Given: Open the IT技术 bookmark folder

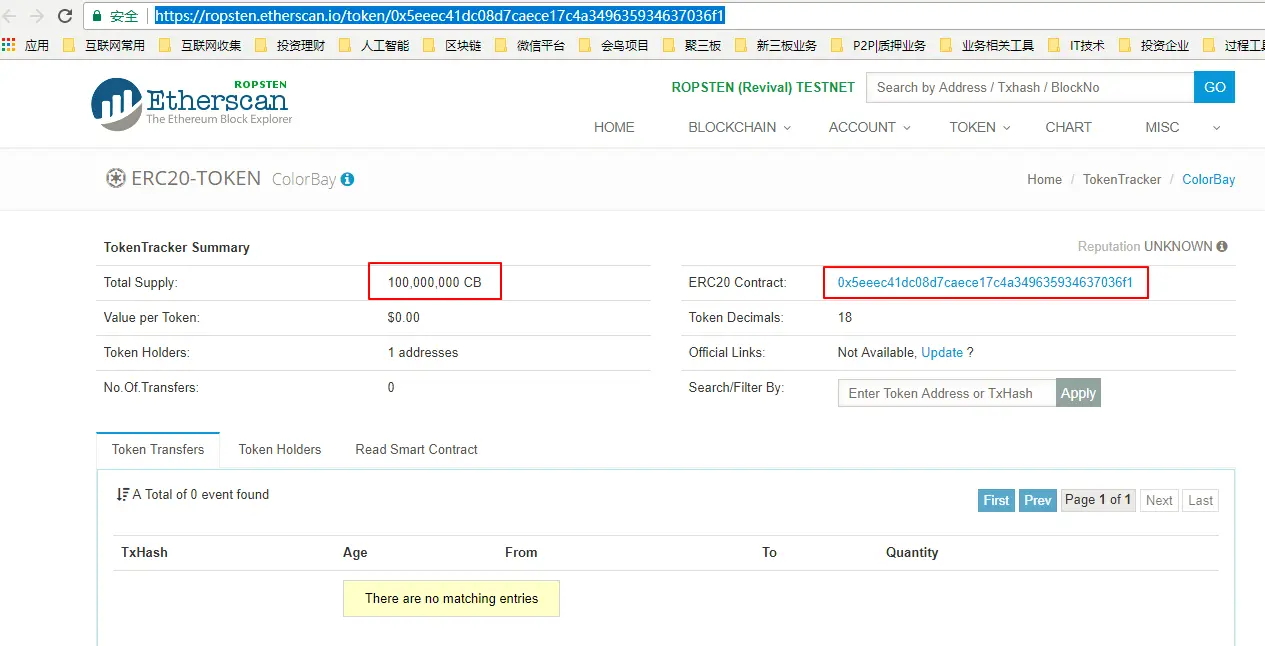Looking at the screenshot, I should tap(1076, 45).
